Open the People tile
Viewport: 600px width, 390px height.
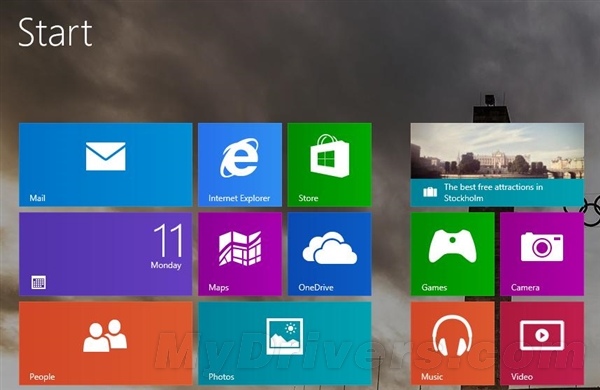106,343
